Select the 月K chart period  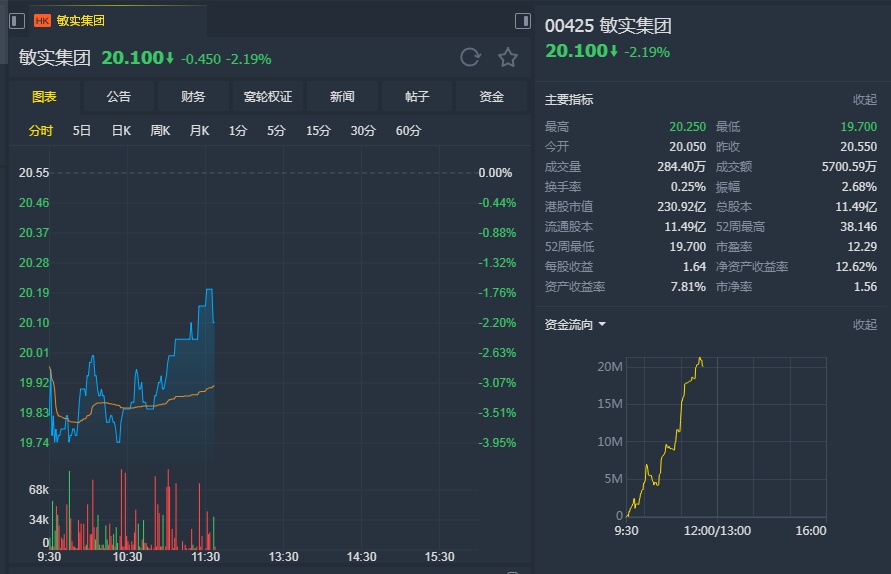pos(199,131)
